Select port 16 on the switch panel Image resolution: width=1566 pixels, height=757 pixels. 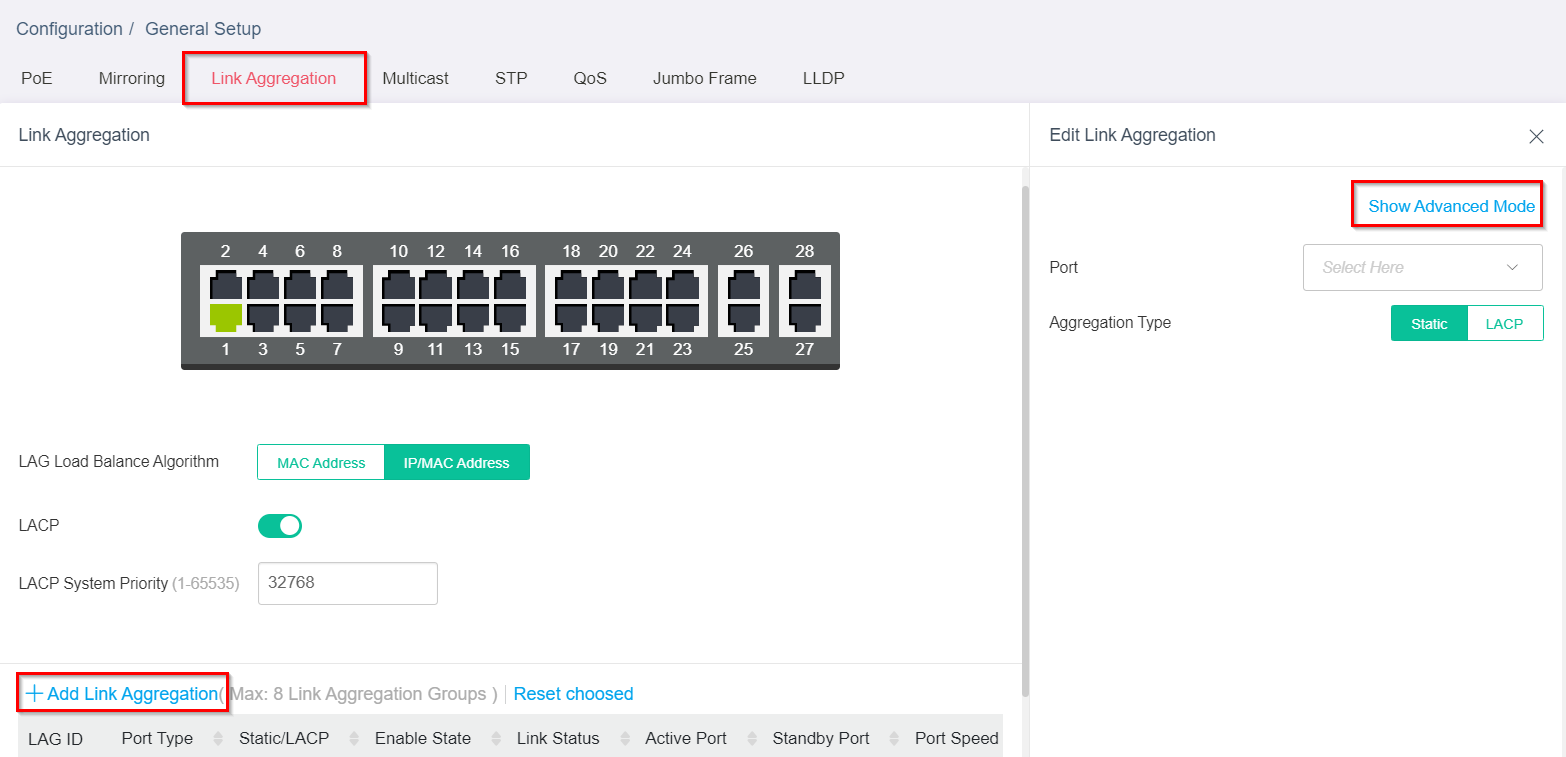pyautogui.click(x=510, y=285)
